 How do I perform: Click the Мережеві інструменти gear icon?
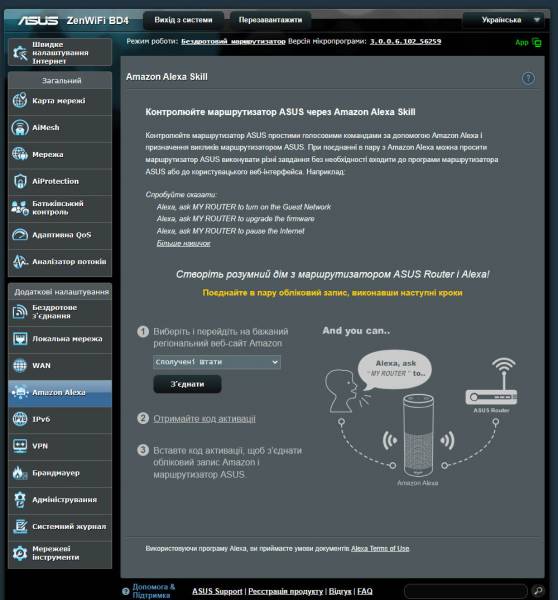pyautogui.click(x=20, y=553)
